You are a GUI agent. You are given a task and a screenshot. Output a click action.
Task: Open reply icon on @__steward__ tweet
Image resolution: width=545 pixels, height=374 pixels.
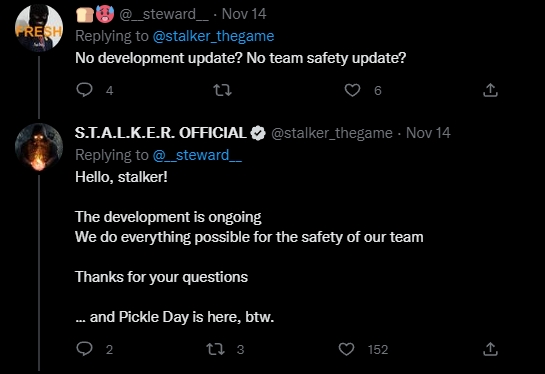pos(84,90)
